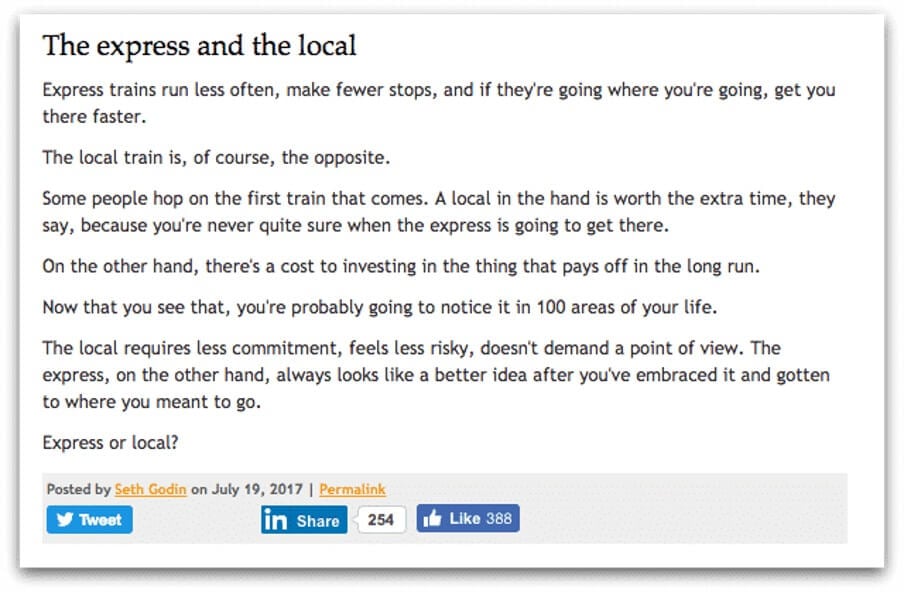Viewport: 904px width, 594px height.
Task: Share this post on LinkedIn
Action: click(x=303, y=519)
